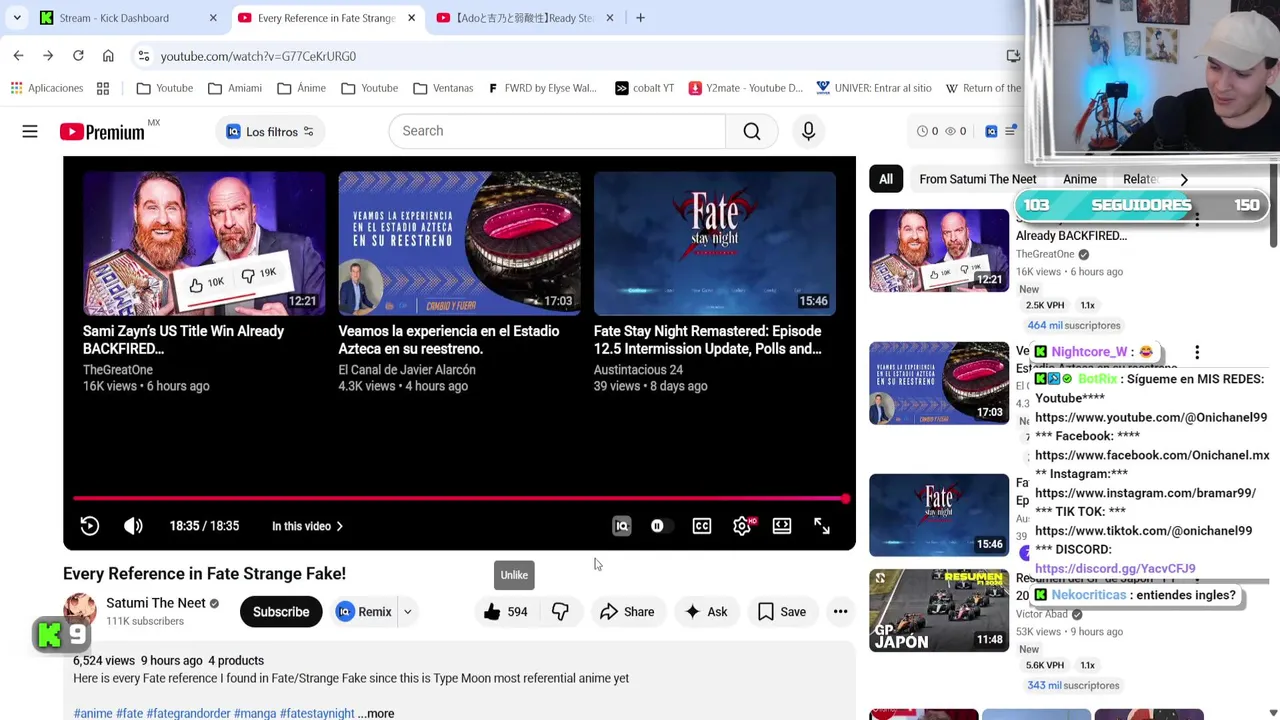Open the Amiami bookmarks folder
Image resolution: width=1280 pixels, height=720 pixels.
[x=235, y=88]
